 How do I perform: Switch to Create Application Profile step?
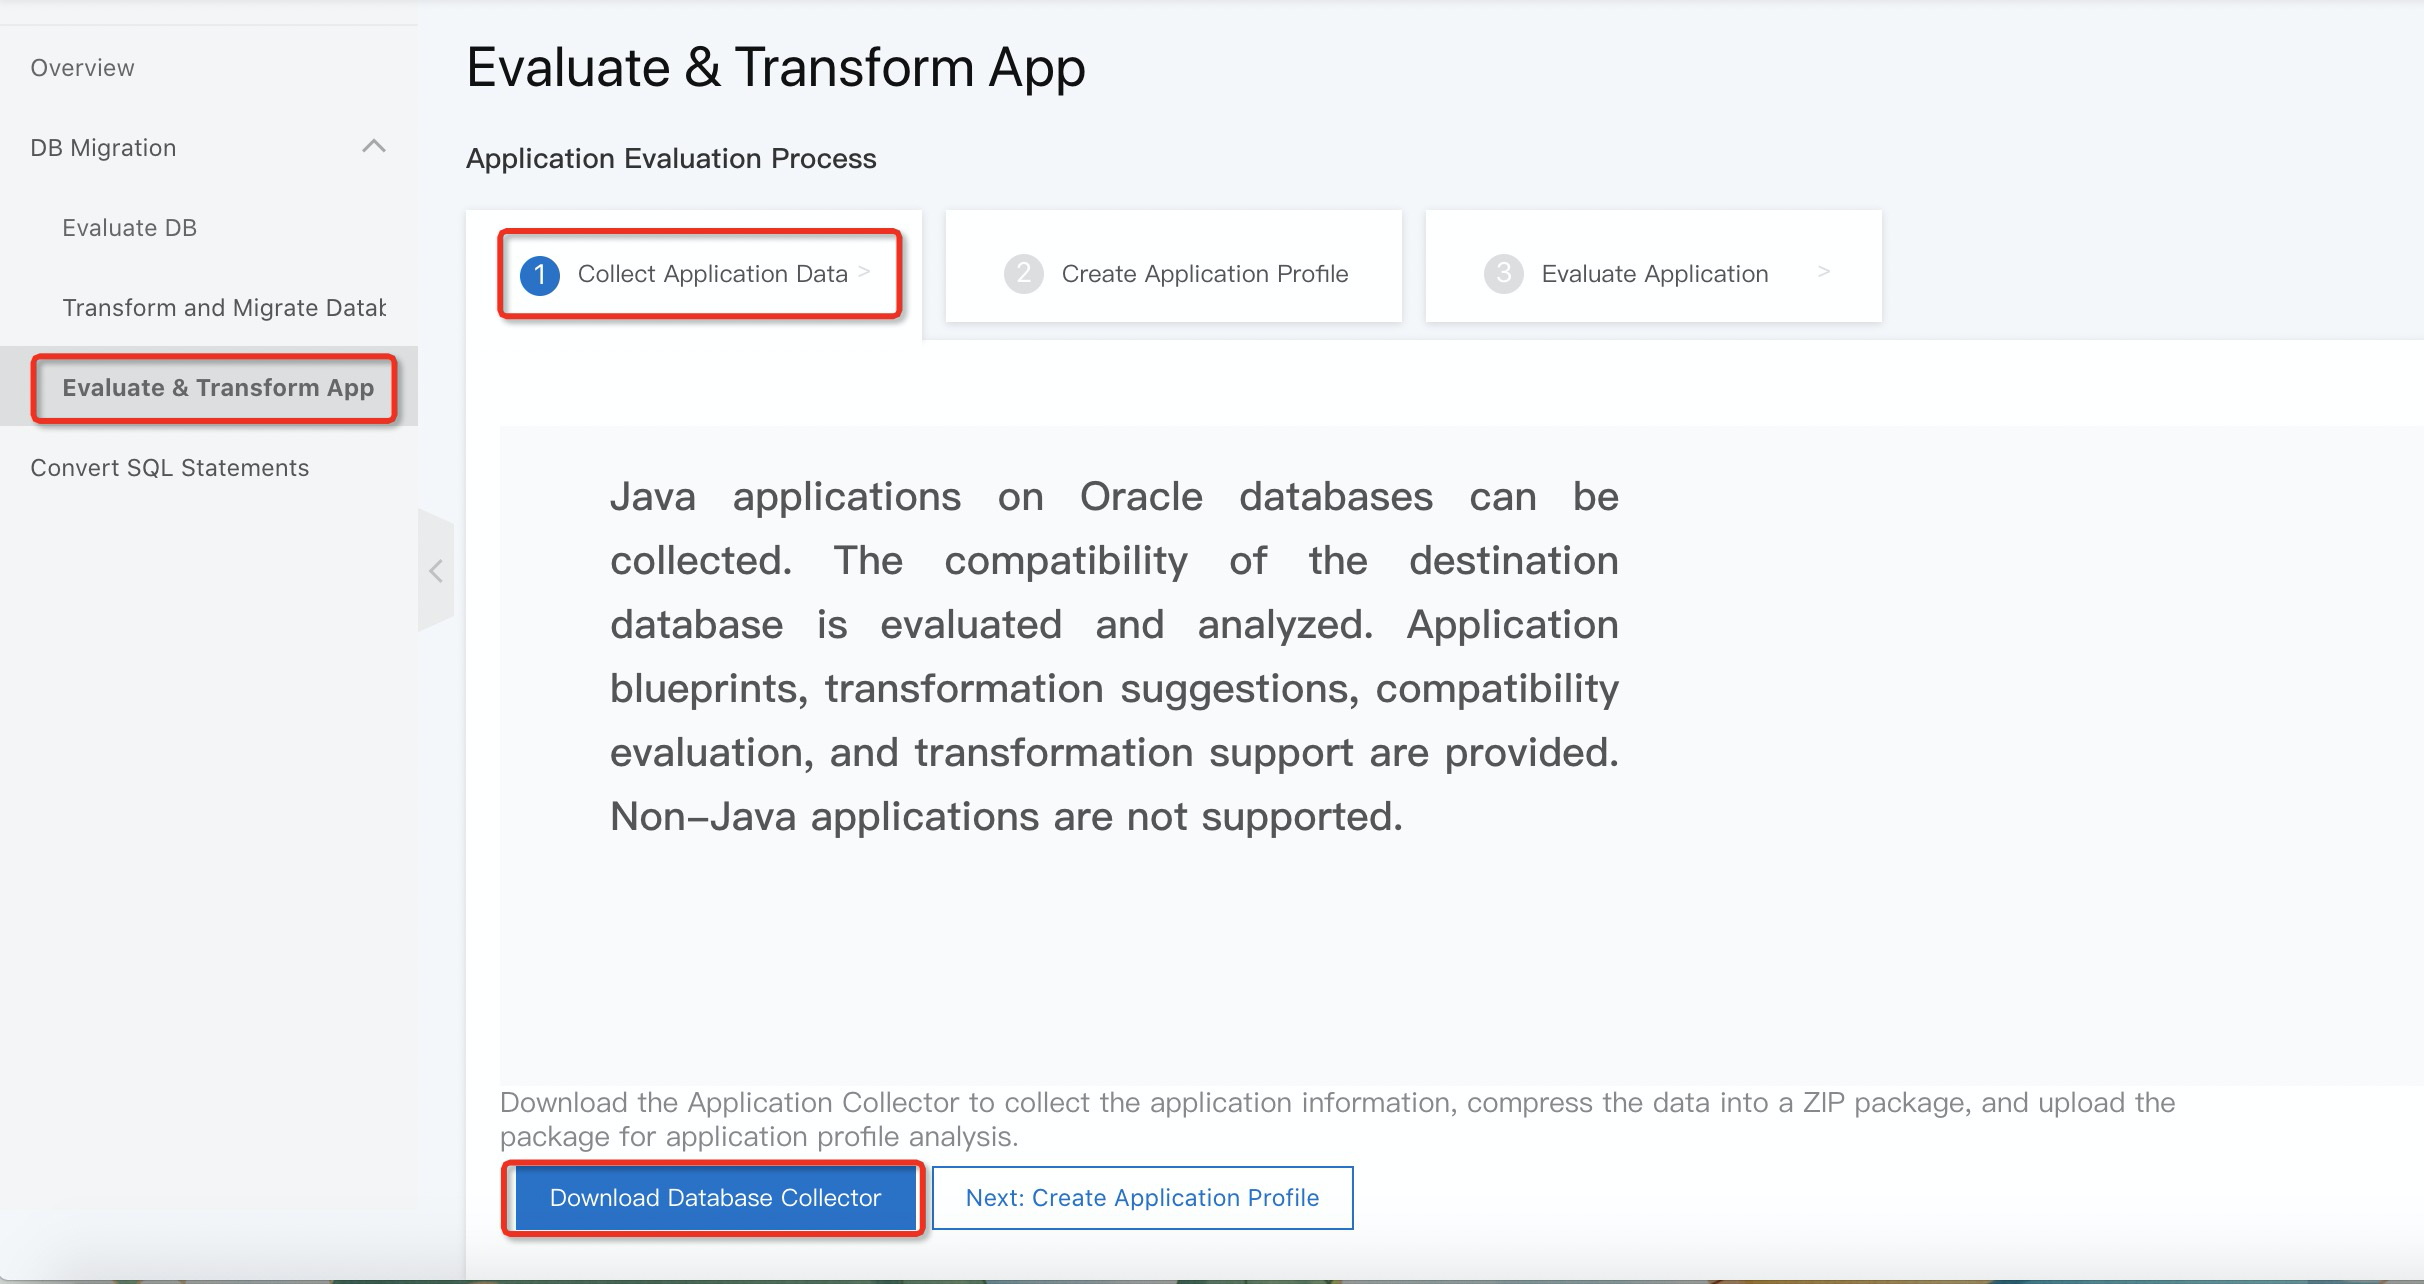(1204, 274)
